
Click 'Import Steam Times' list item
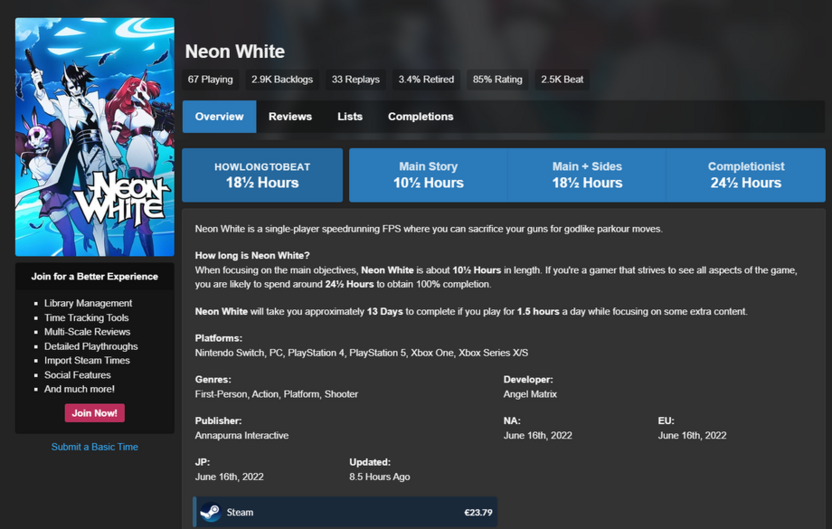tap(87, 360)
